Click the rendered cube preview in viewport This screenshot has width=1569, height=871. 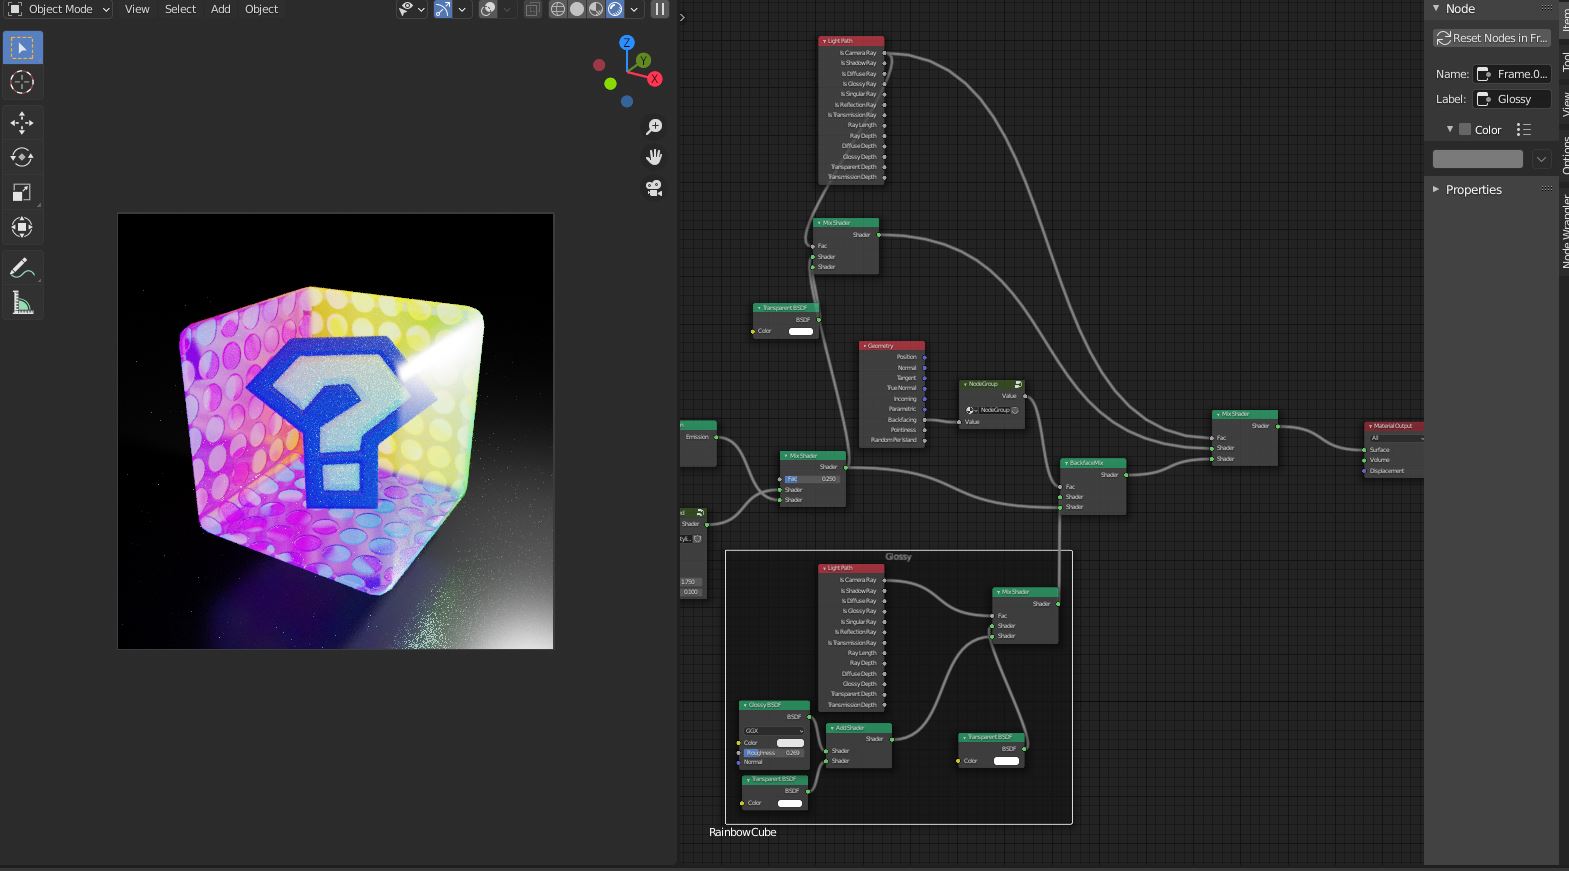pos(335,431)
